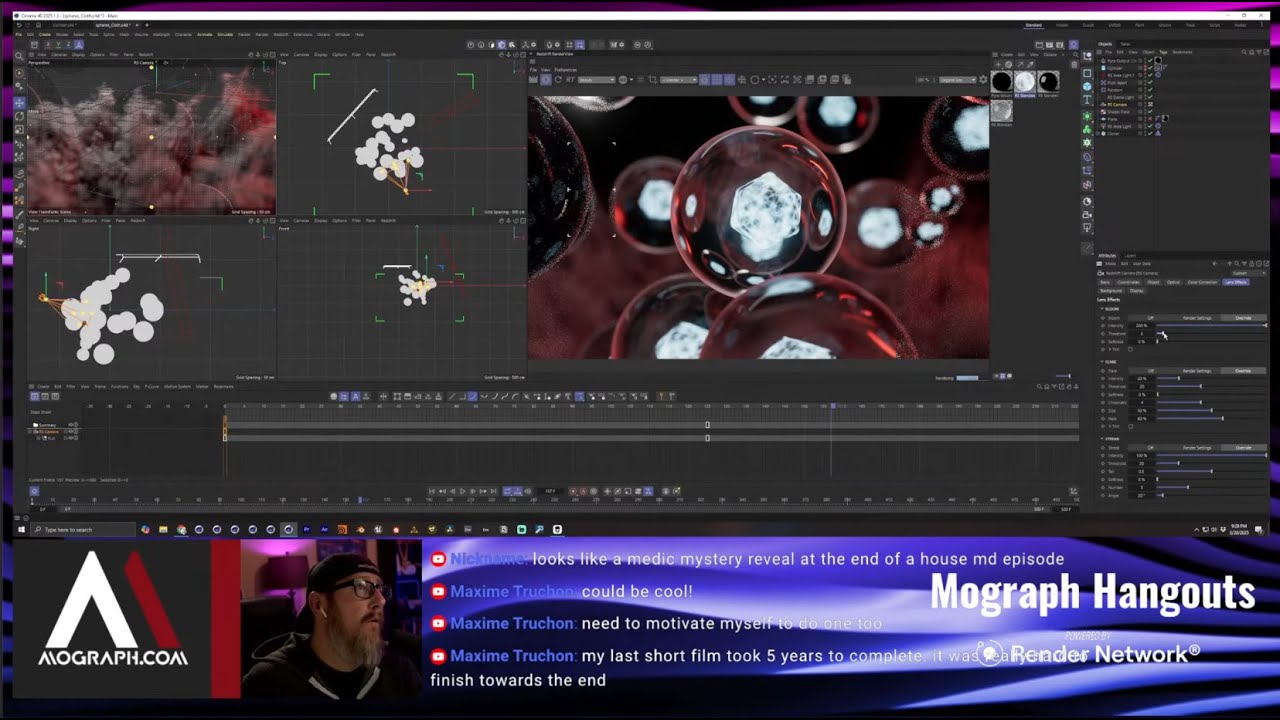The image size is (1280, 720).
Task: Click Tags in Object Manager menu
Action: (1163, 52)
